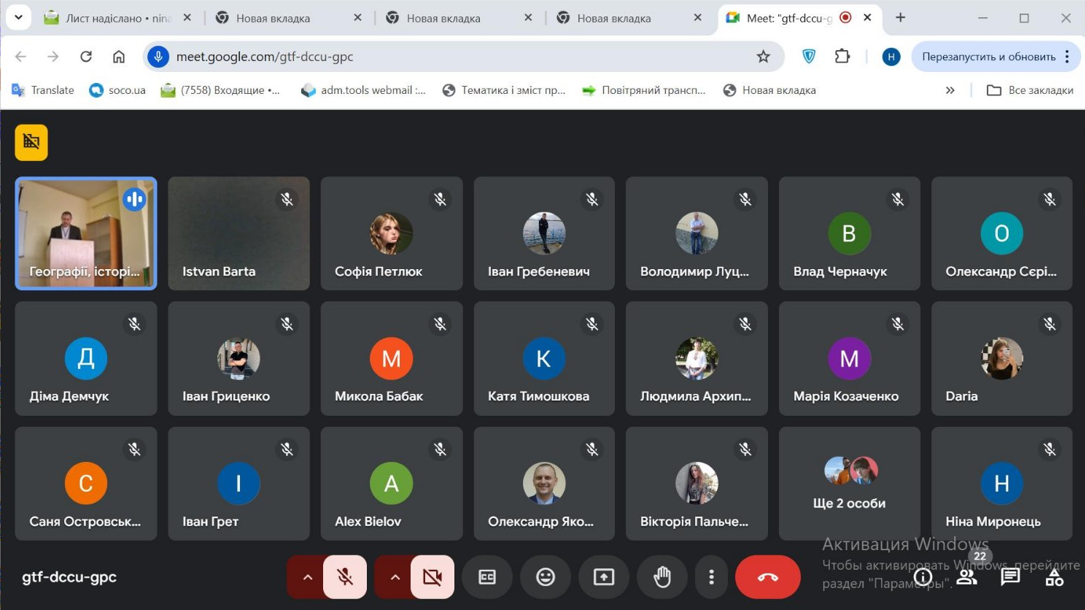The width and height of the screenshot is (1085, 610).
Task: Switch to the third Новая вкладка tab
Action: [628, 18]
